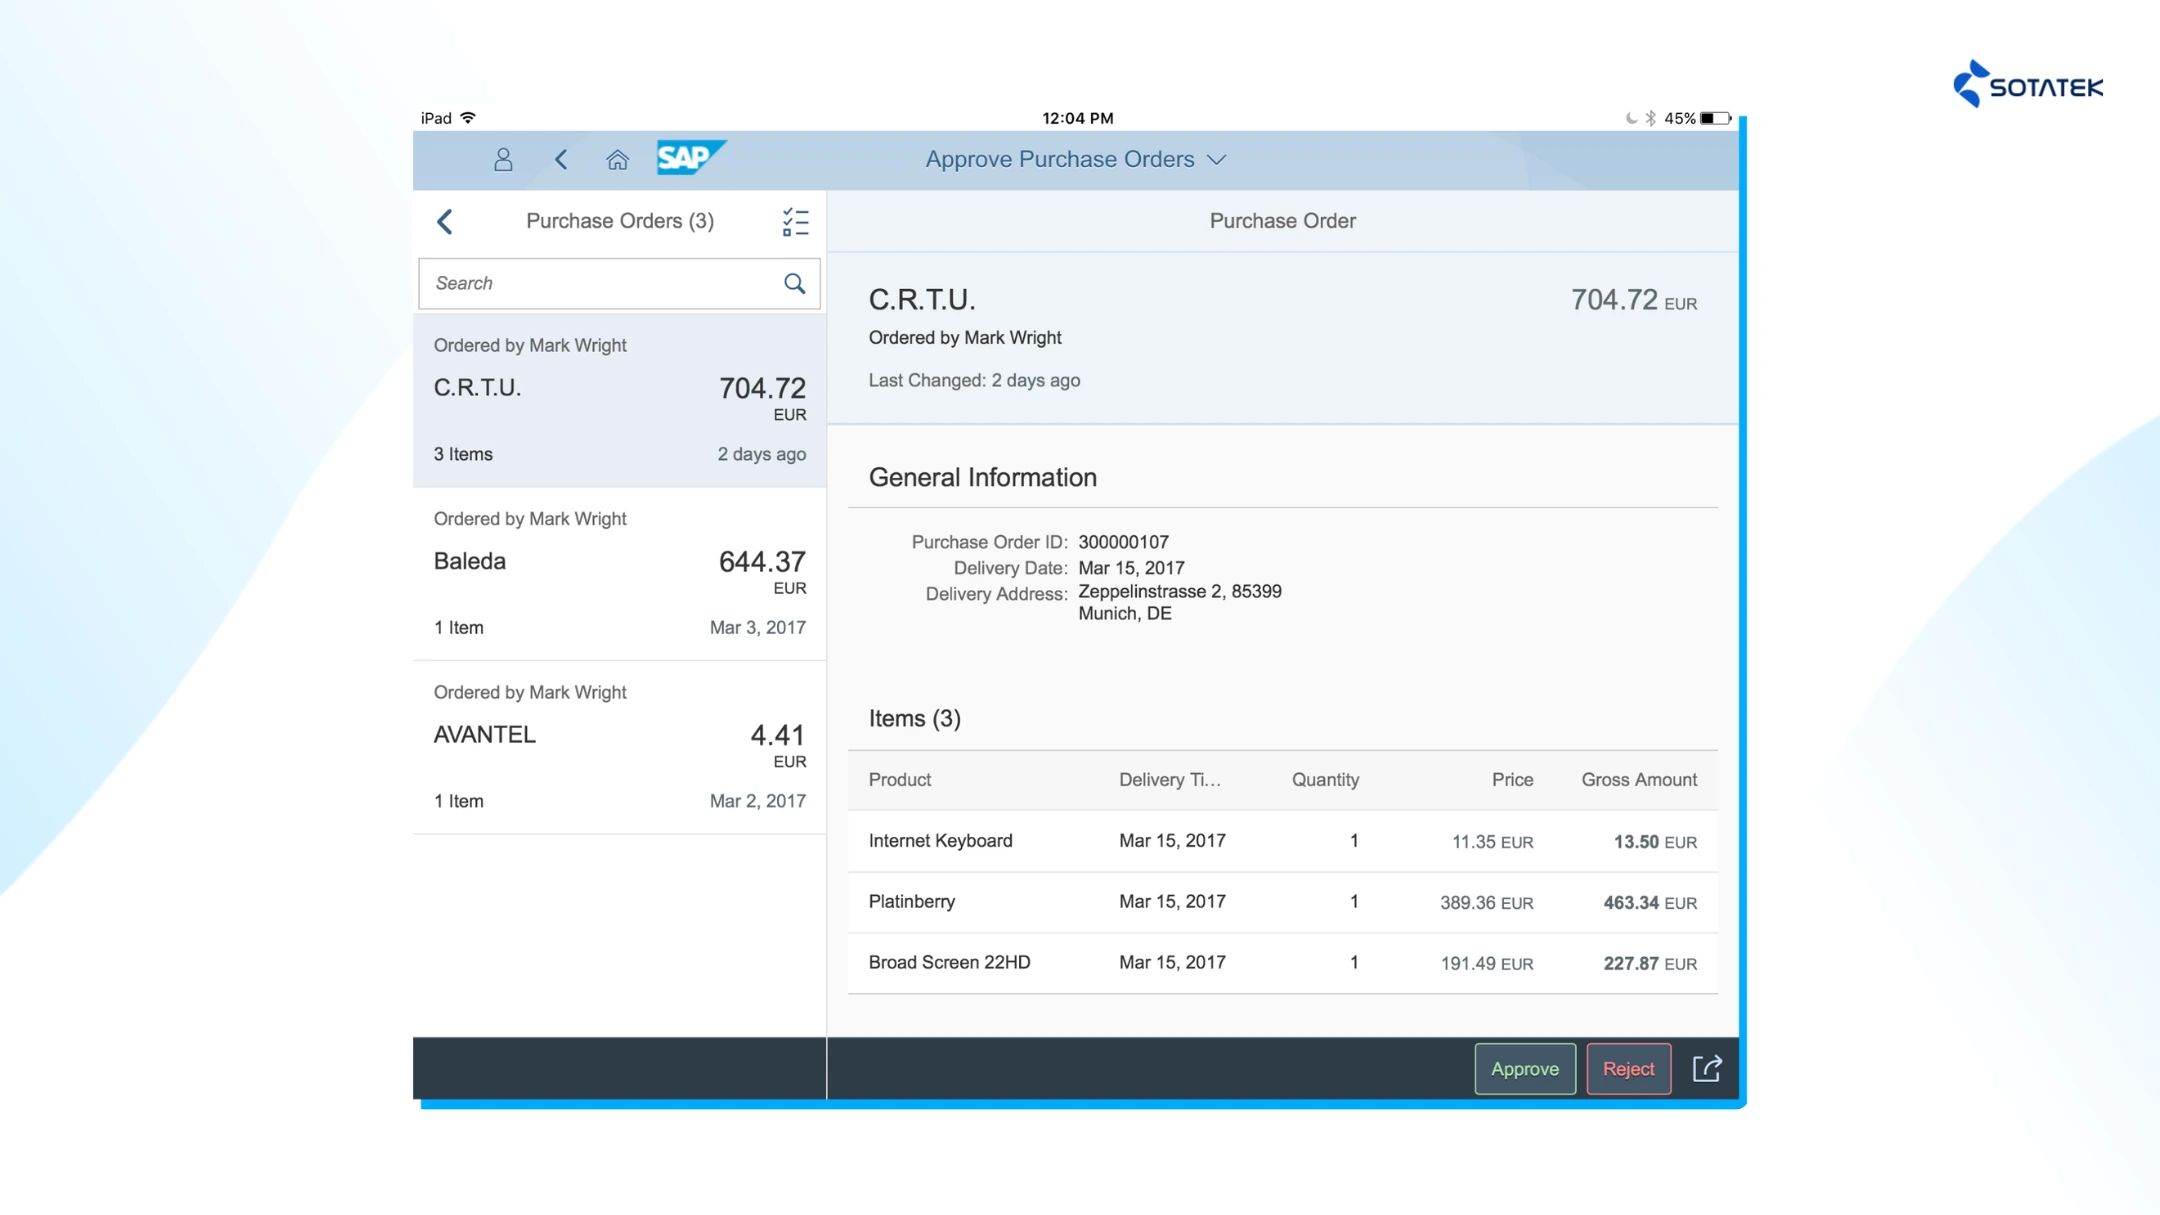Approve the purchase order
The image size is (2160, 1215).
[x=1525, y=1068]
